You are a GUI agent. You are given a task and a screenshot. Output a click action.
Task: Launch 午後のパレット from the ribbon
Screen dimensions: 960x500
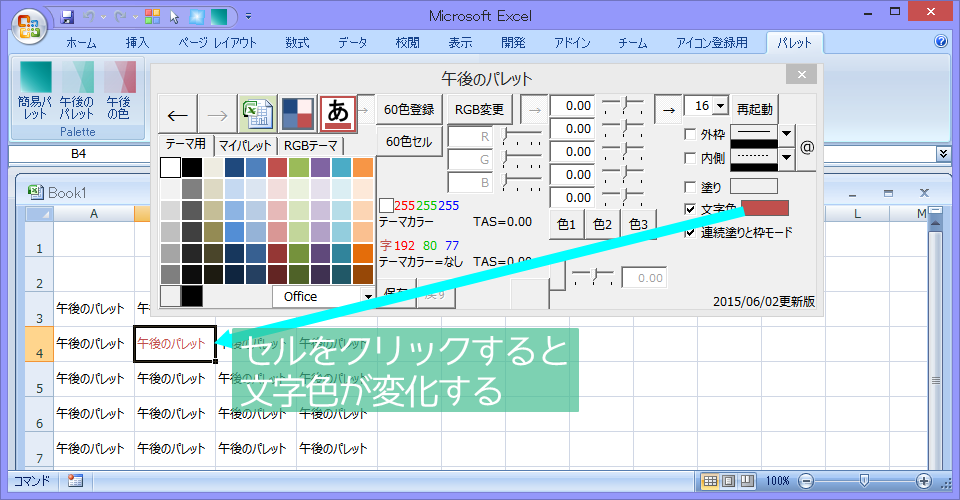(x=77, y=90)
